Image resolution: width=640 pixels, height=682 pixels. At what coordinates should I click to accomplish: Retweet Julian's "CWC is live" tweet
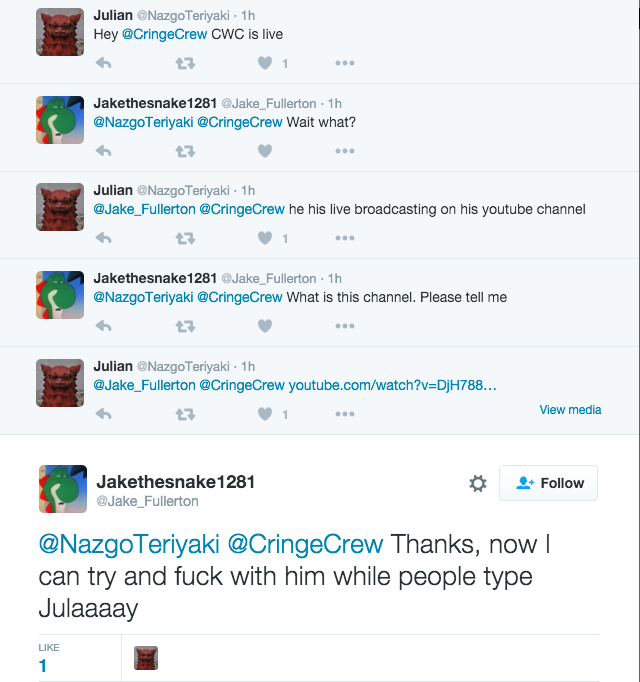[x=185, y=64]
